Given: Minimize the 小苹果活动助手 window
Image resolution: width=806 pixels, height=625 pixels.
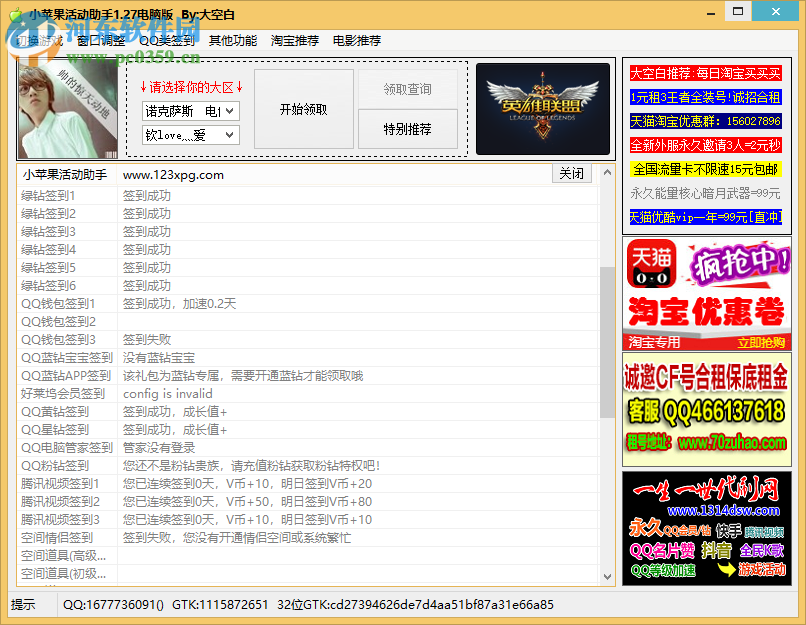Looking at the screenshot, I should point(711,12).
